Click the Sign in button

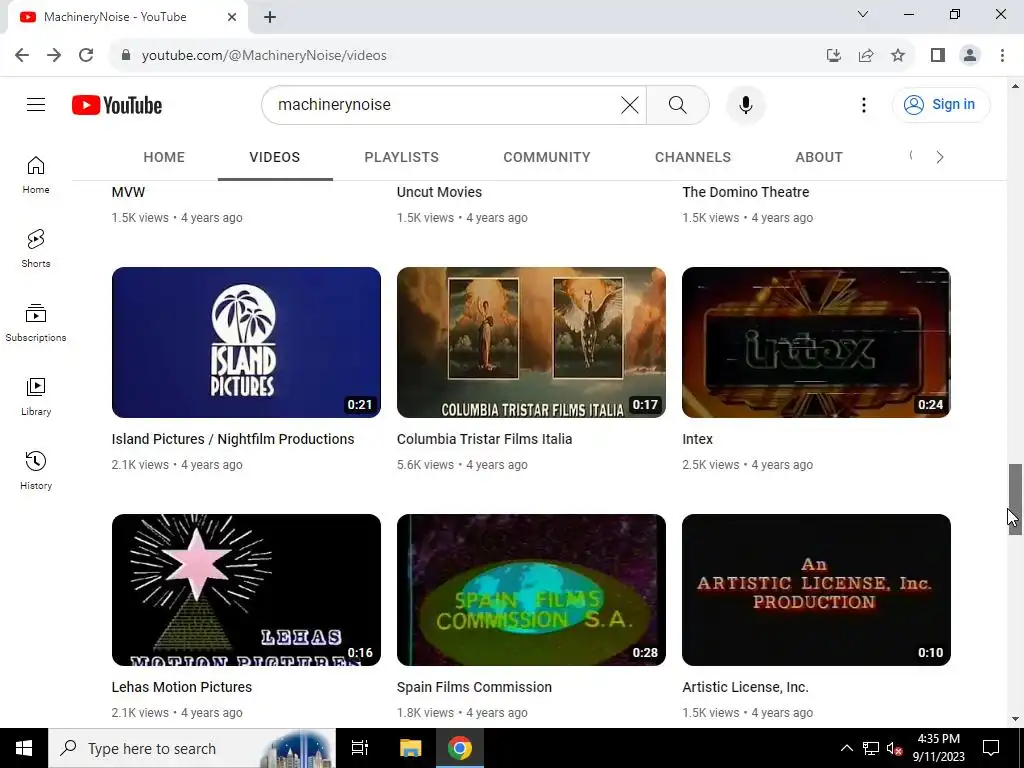[x=940, y=104]
